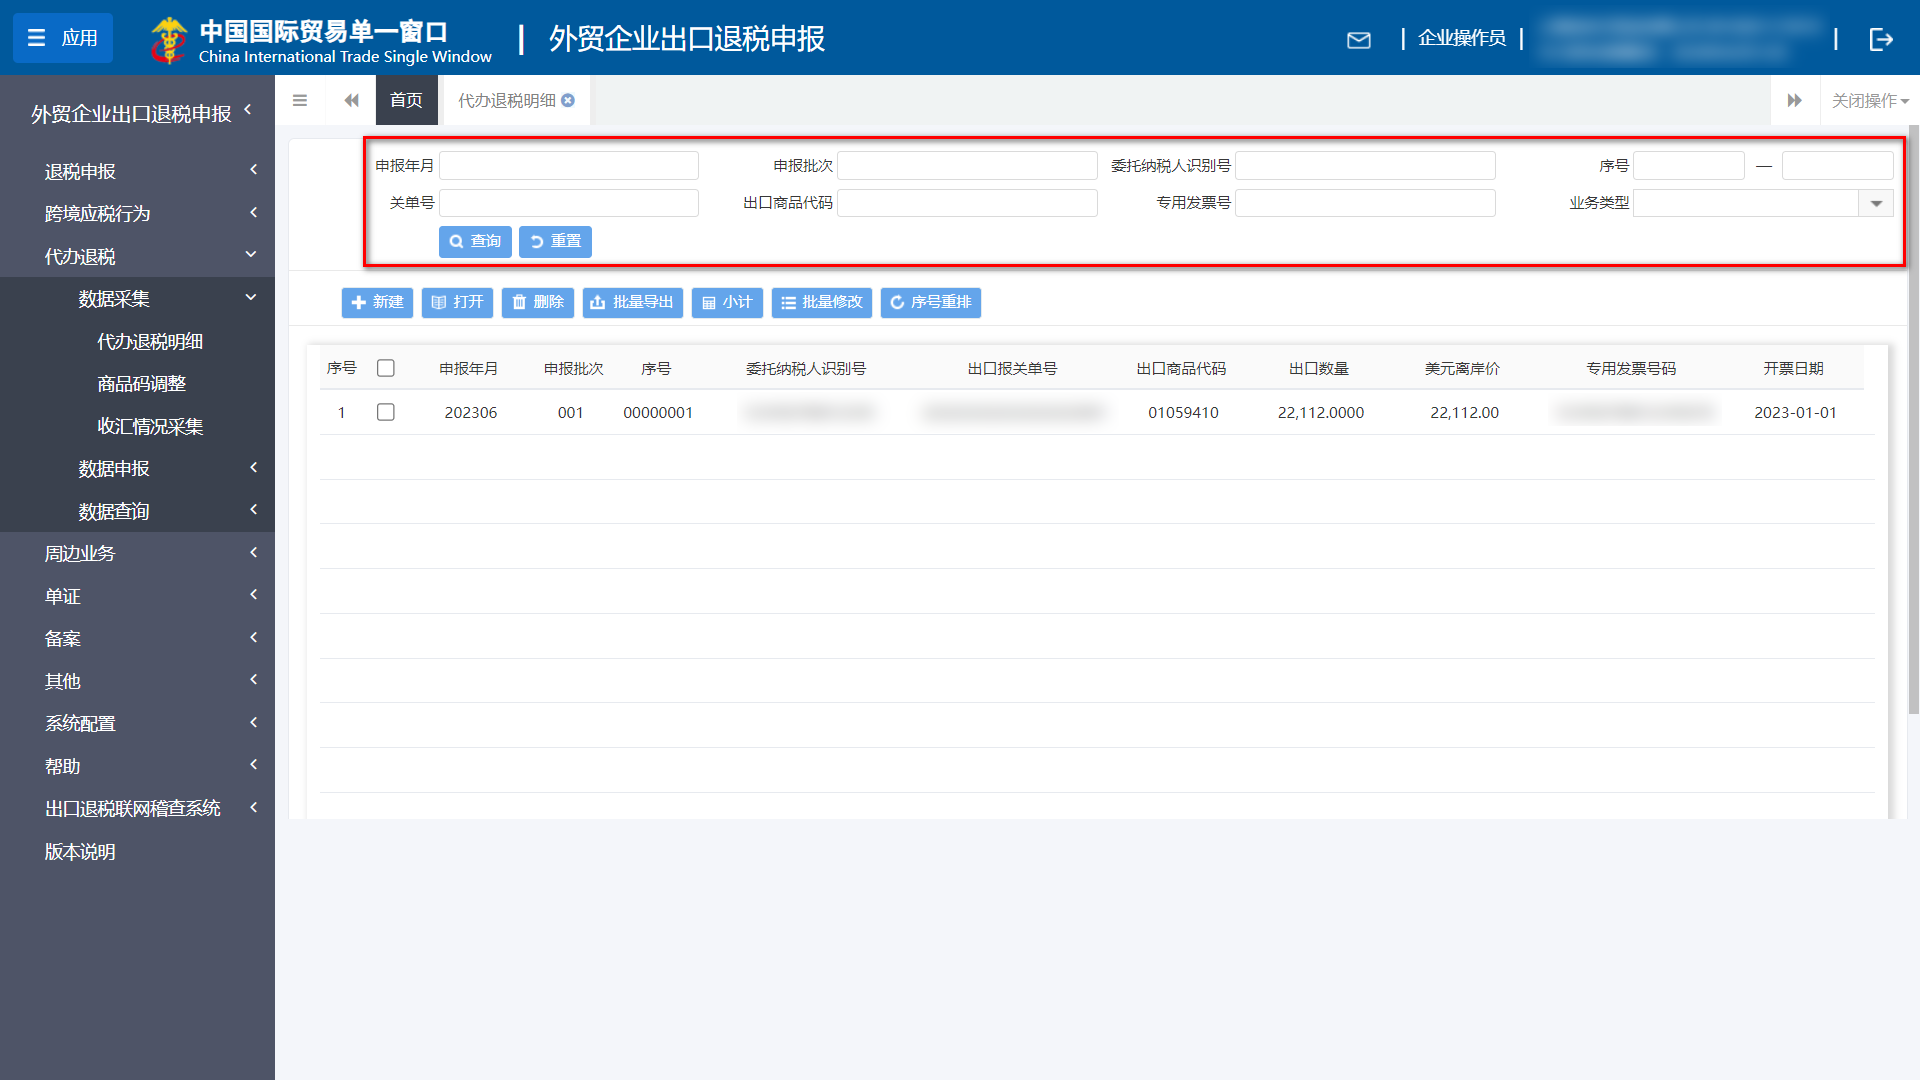The width and height of the screenshot is (1920, 1080).
Task: Open the 业务类型 dropdown arrow
Action: [1876, 203]
